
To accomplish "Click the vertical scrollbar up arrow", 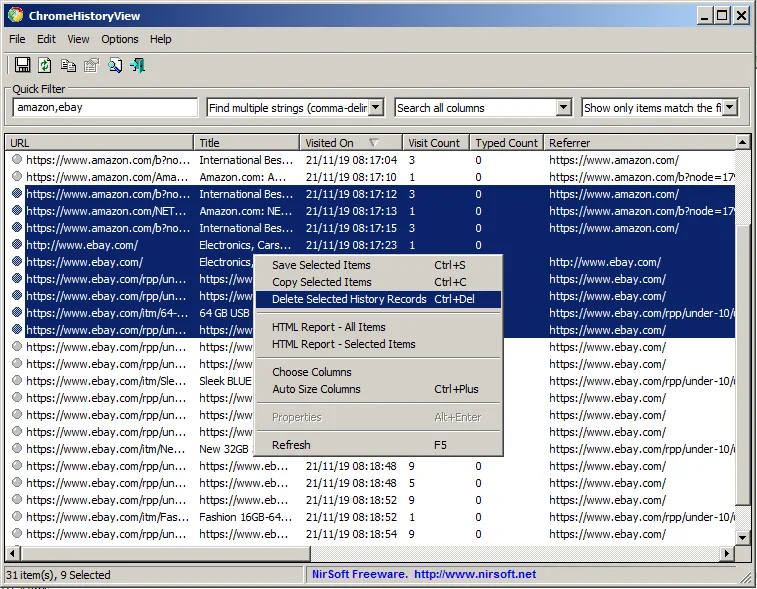I will (x=743, y=142).
